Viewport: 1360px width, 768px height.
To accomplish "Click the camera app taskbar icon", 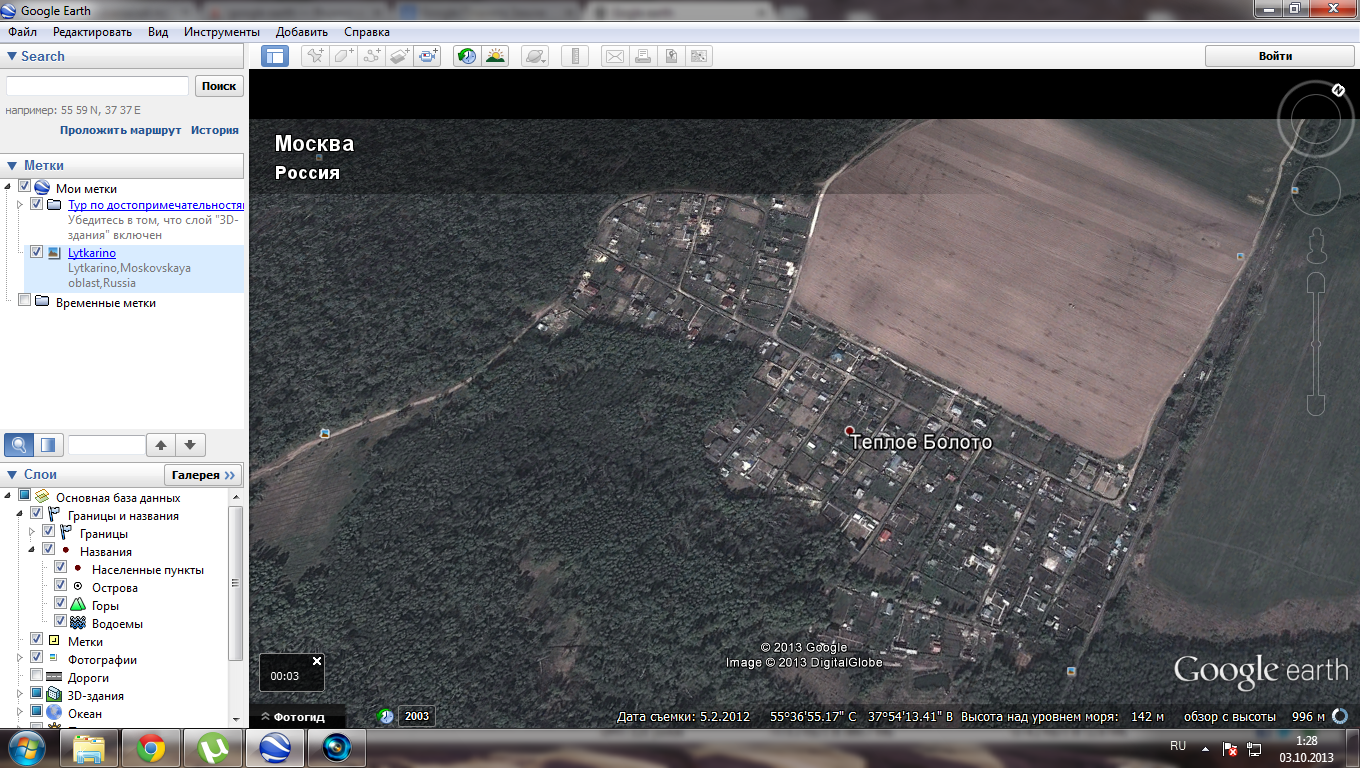I will [336, 748].
